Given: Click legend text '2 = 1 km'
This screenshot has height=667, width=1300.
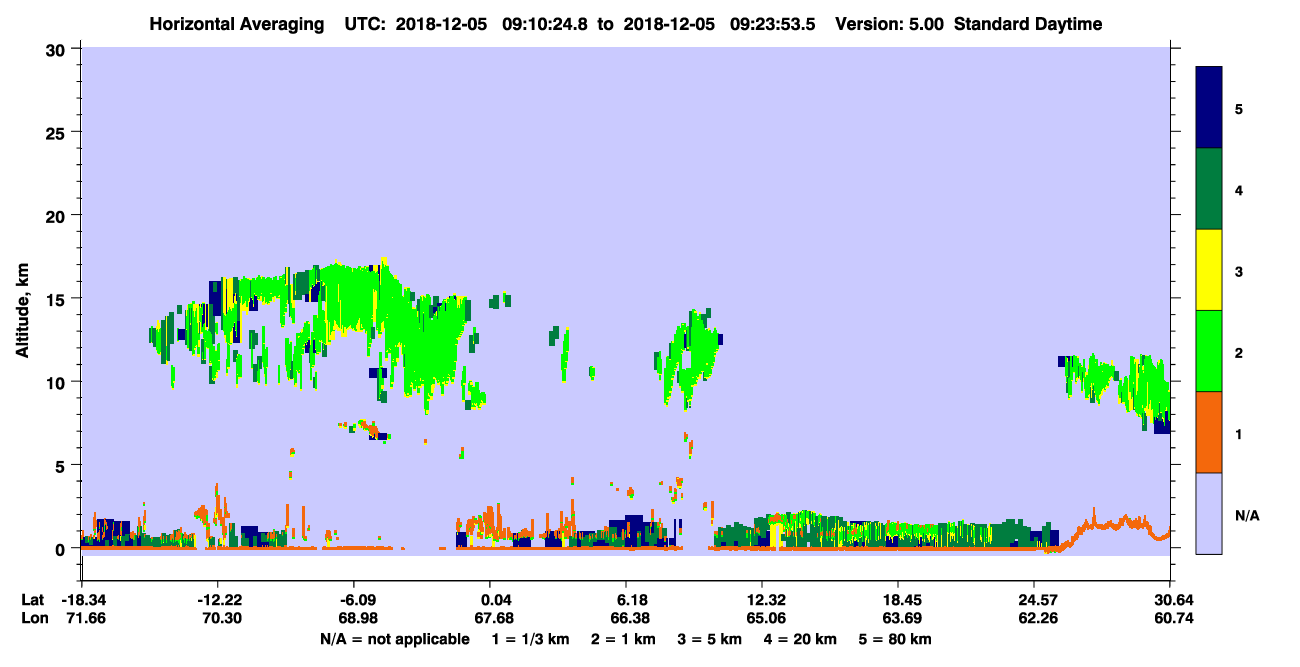Looking at the screenshot, I should pyautogui.click(x=622, y=639).
